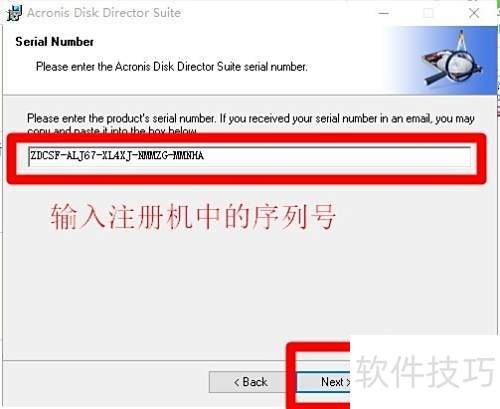Viewport: 500px width, 409px height.
Task: Click the compass divider atop the banner image
Action: point(462,41)
